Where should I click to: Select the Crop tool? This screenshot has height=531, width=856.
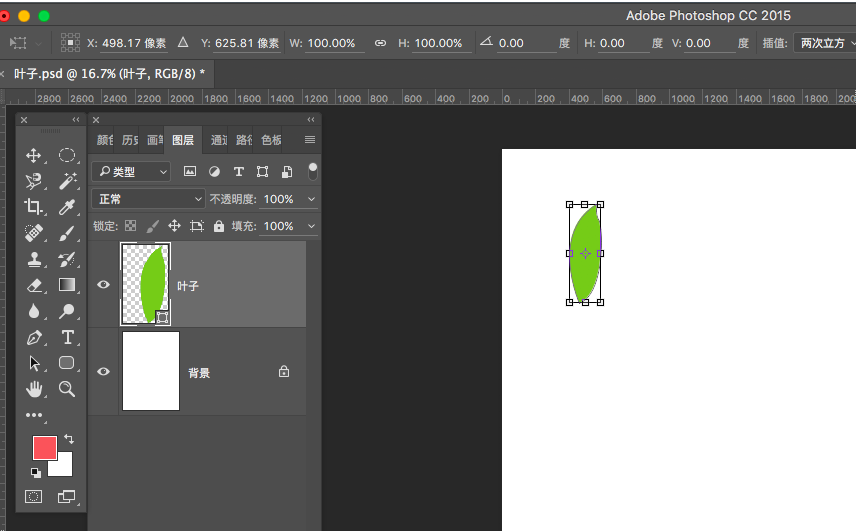point(34,207)
